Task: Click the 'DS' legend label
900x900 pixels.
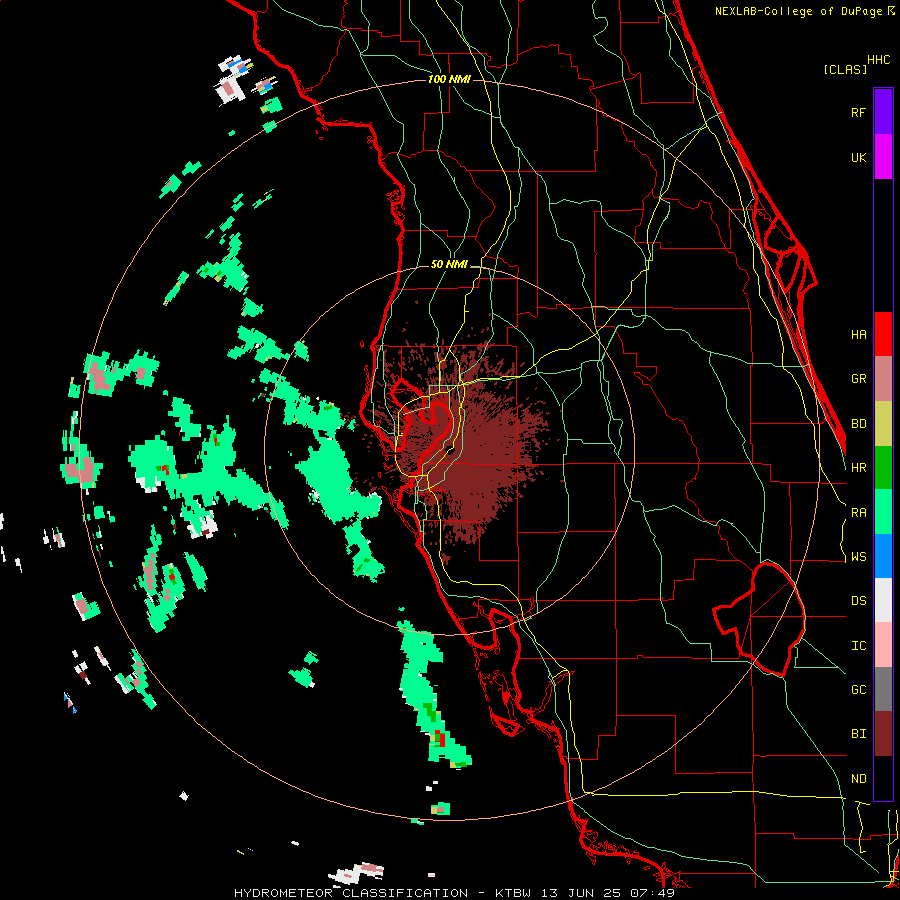Action: [858, 600]
